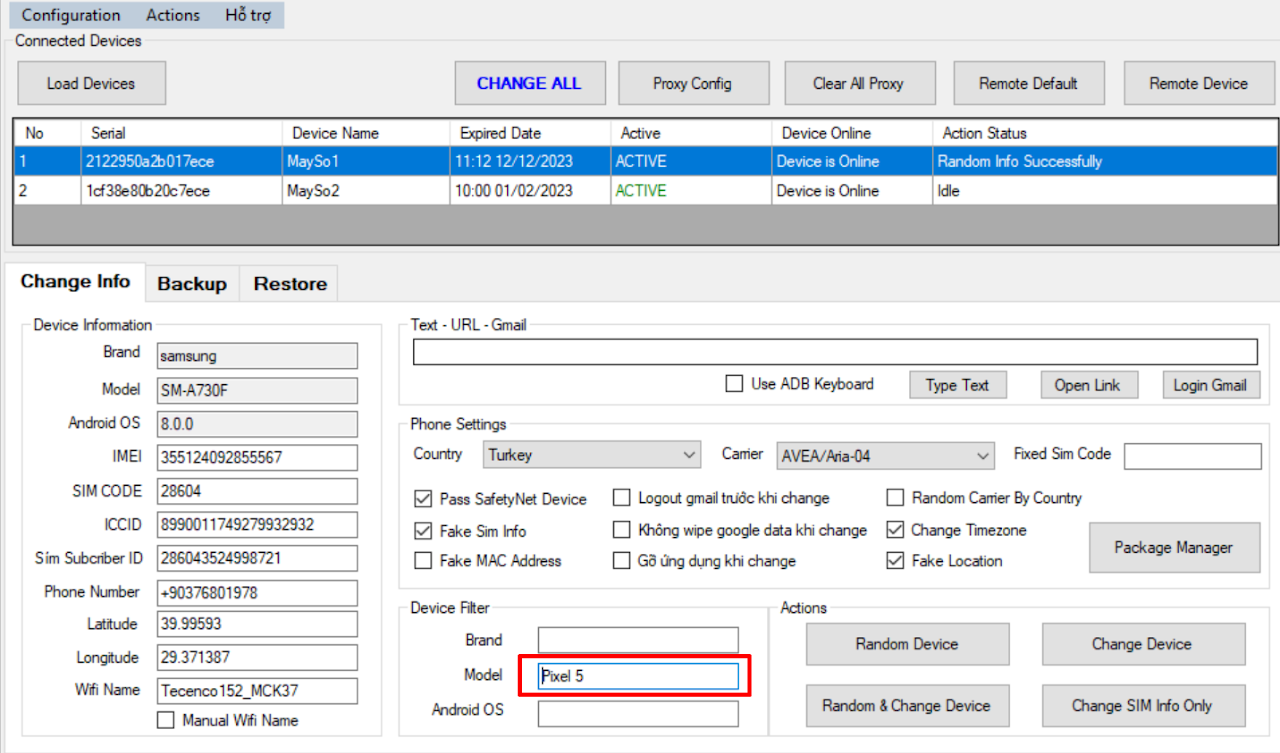
Task: Click Change SIM Info Only
Action: 1142,706
